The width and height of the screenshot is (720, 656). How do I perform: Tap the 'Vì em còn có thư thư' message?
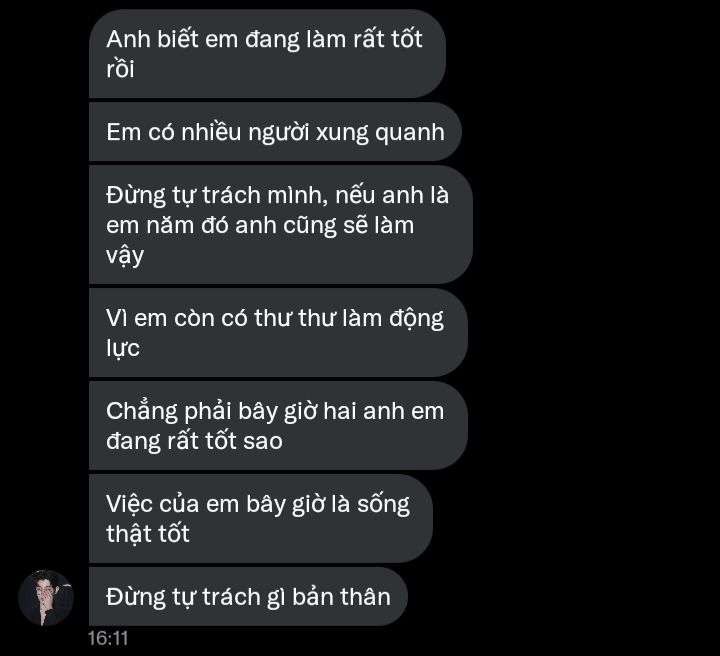(278, 333)
